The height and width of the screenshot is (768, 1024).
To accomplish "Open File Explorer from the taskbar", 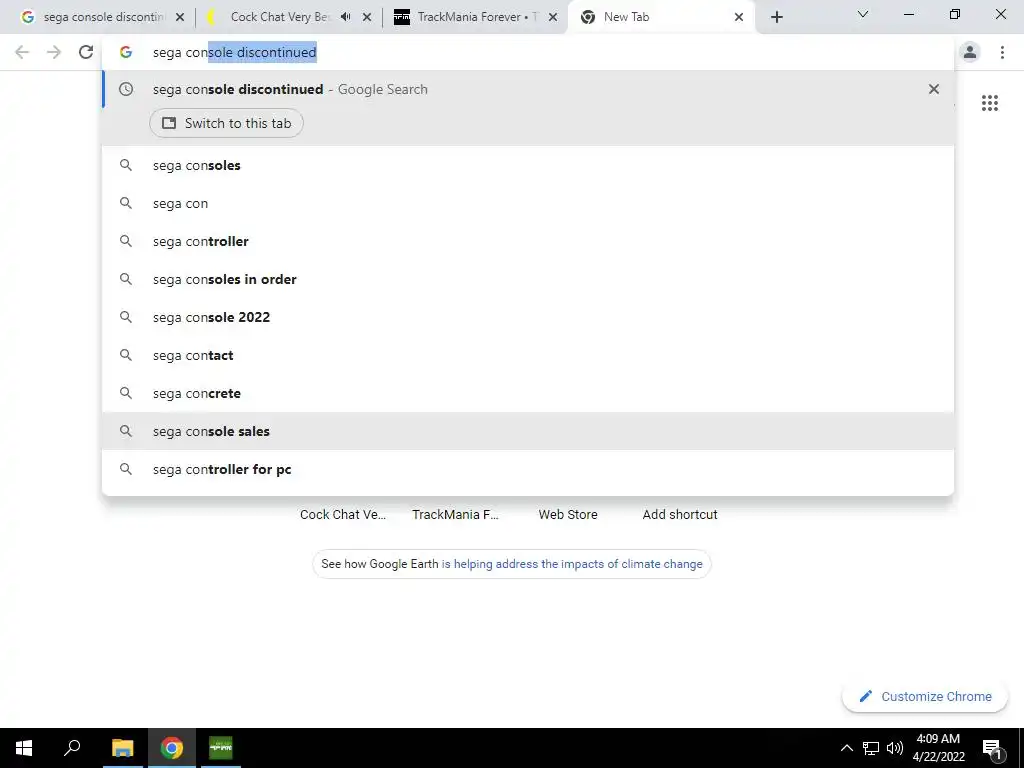I will click(122, 748).
